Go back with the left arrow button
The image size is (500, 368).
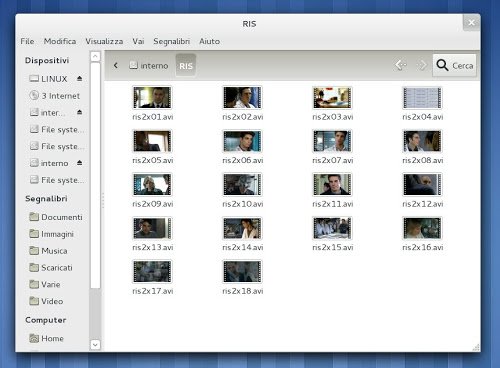click(x=401, y=65)
